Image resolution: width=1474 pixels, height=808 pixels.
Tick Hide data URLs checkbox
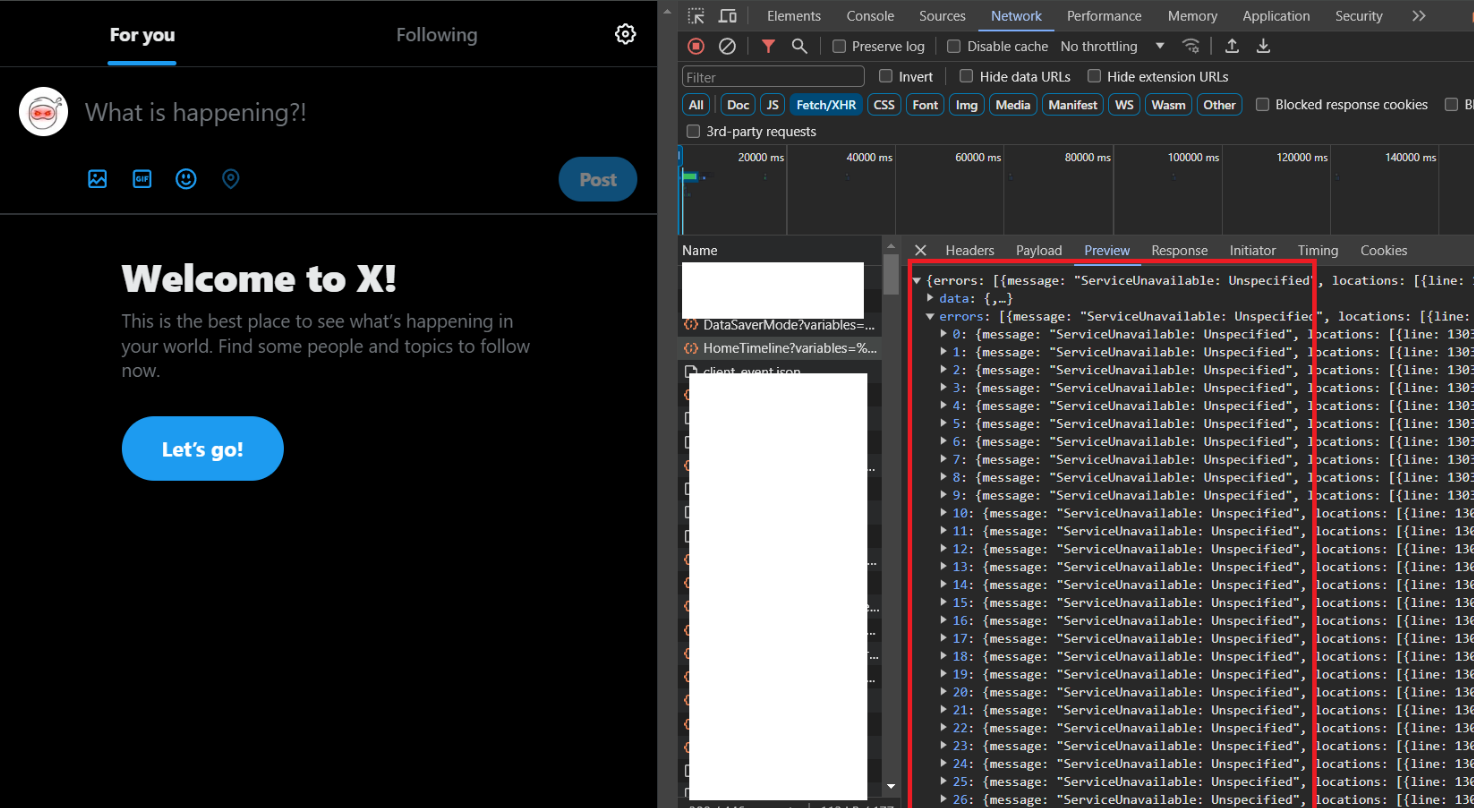pos(966,76)
